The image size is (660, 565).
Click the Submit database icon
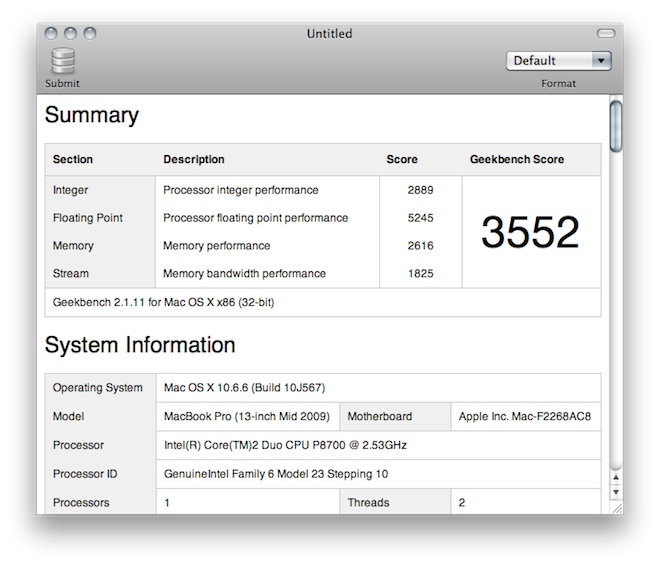63,61
